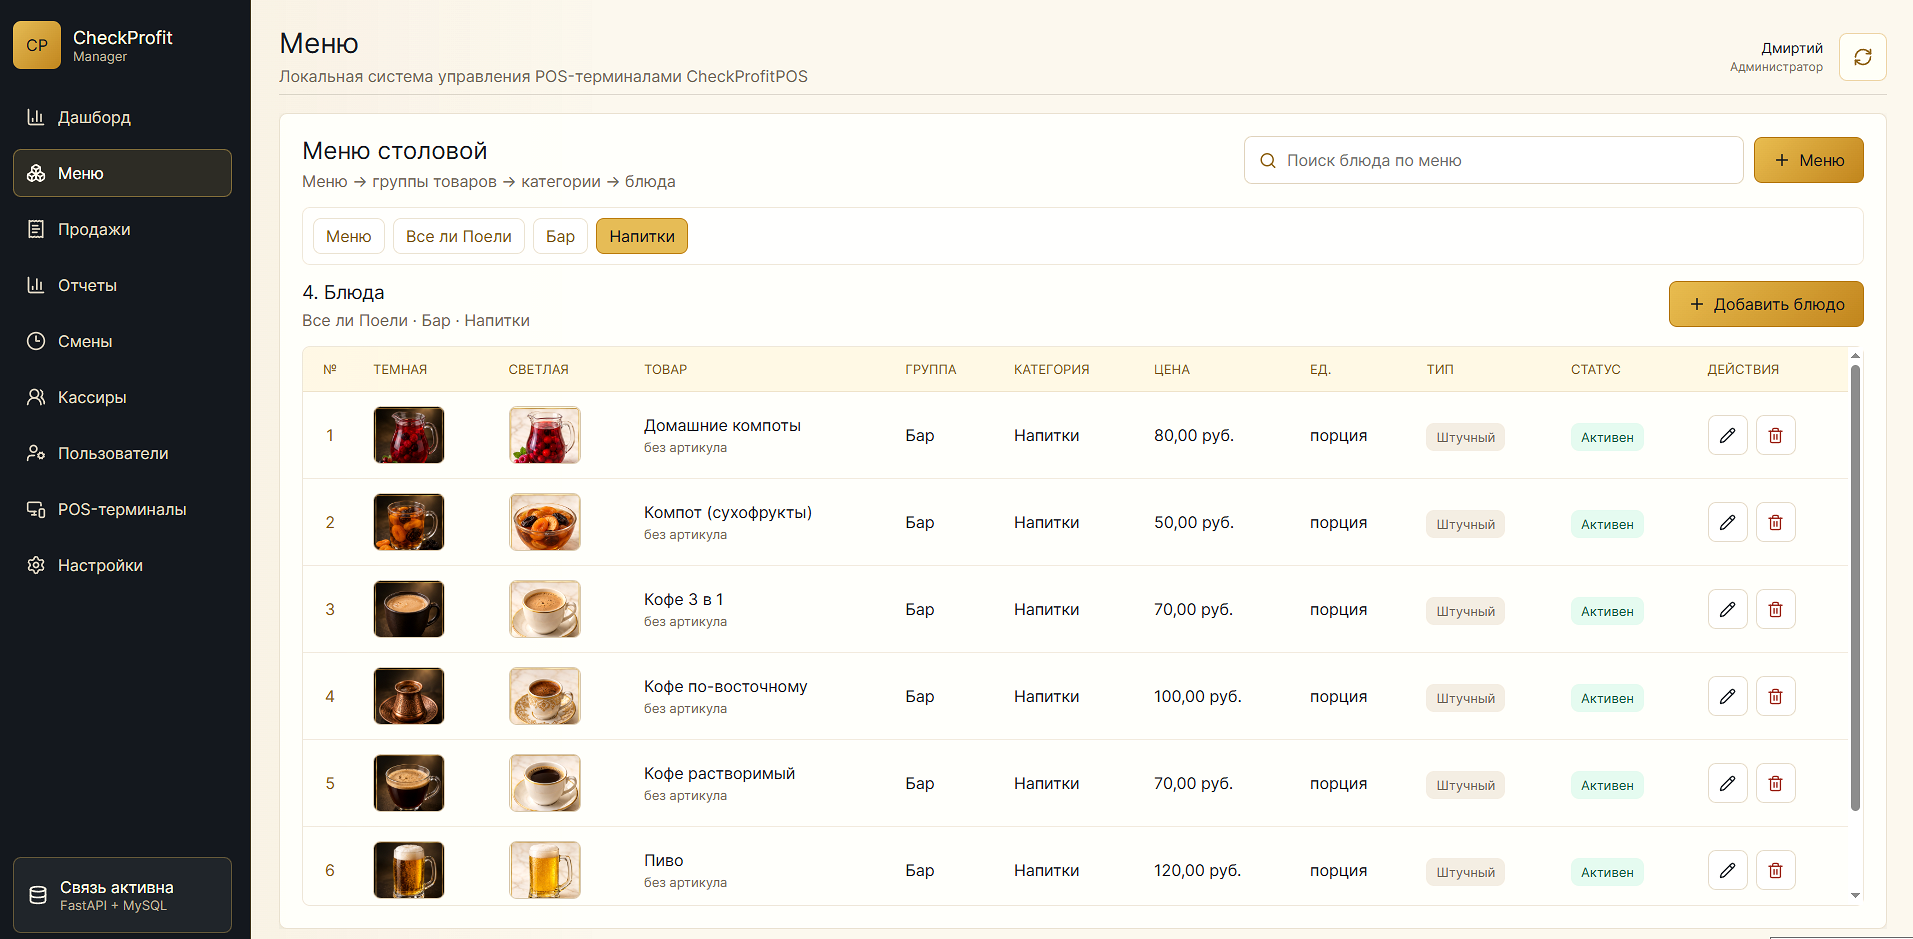The height and width of the screenshot is (939, 1913).
Task: Open Дашборд in the sidebar
Action: tap(122, 117)
